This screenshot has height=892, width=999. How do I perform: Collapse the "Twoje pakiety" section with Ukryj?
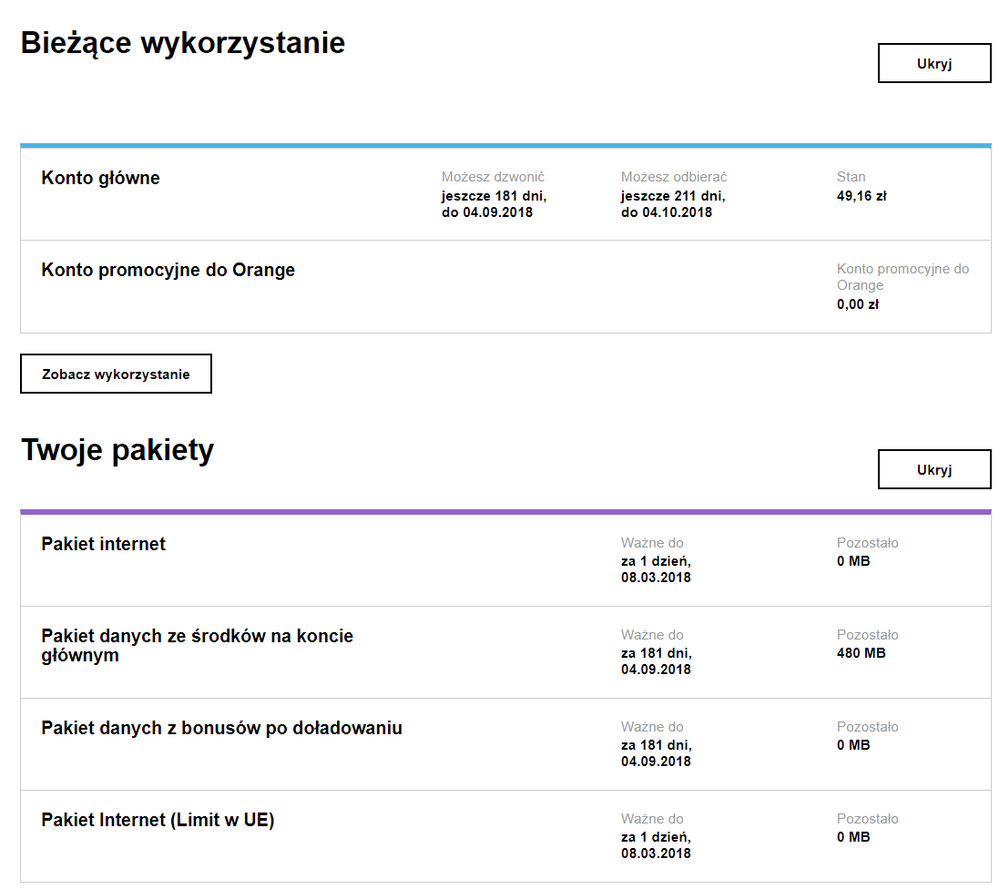tap(933, 468)
